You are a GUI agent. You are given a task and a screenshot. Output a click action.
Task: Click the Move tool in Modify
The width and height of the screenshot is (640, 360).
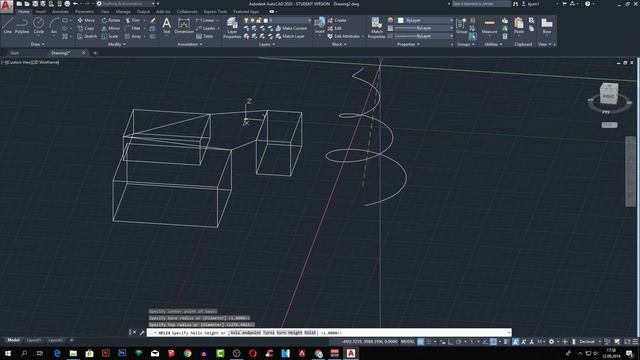tap(86, 20)
